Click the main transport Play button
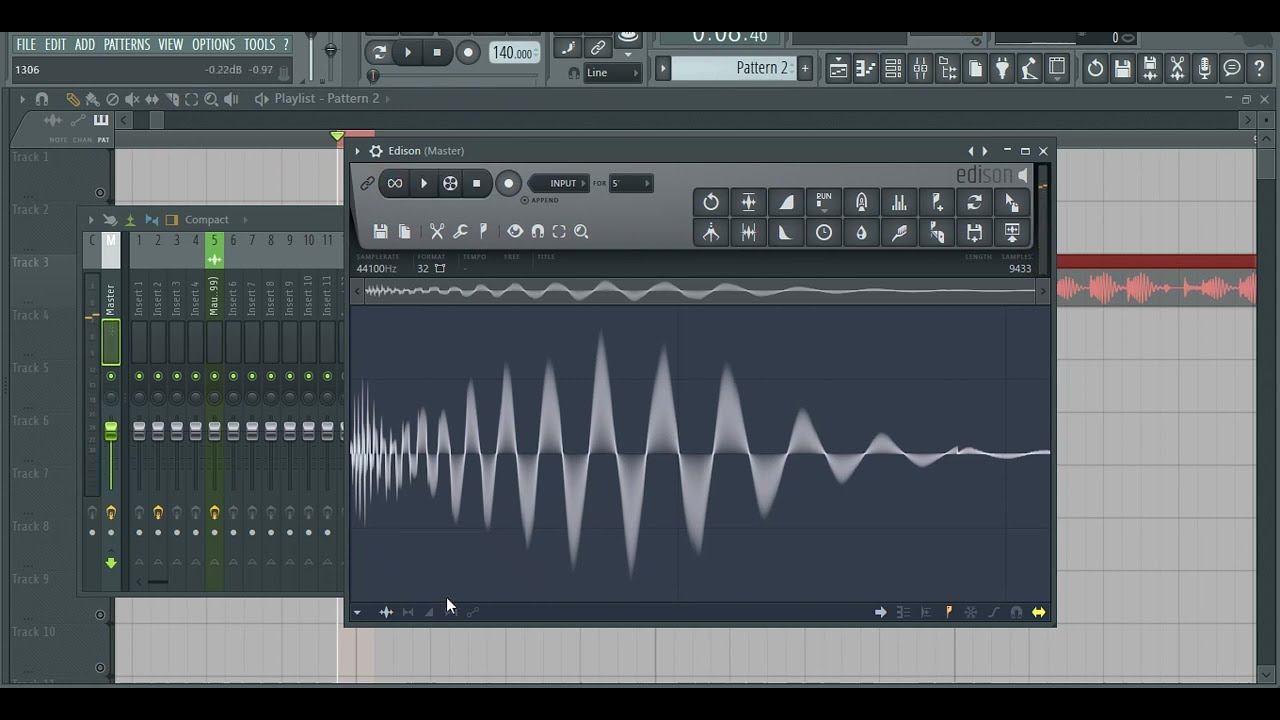Image resolution: width=1280 pixels, height=720 pixels. [x=408, y=53]
